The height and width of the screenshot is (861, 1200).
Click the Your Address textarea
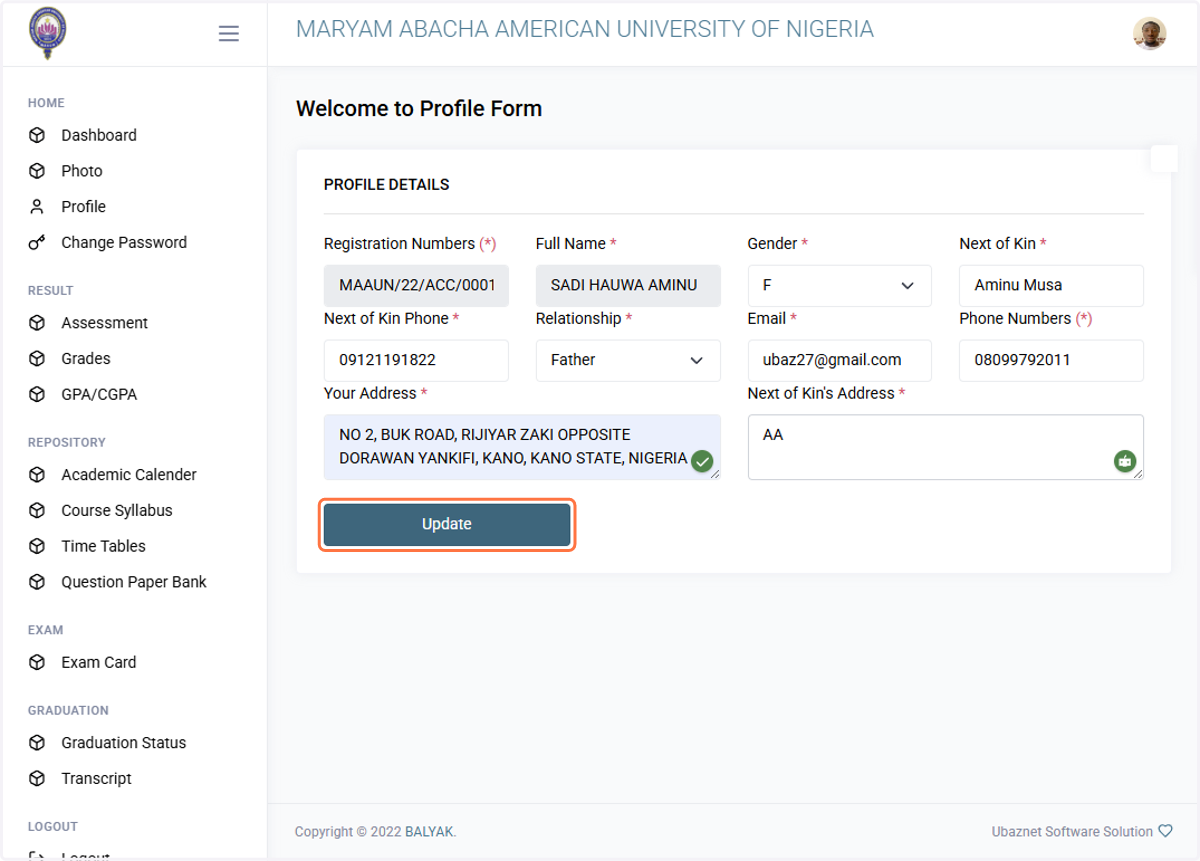(522, 447)
